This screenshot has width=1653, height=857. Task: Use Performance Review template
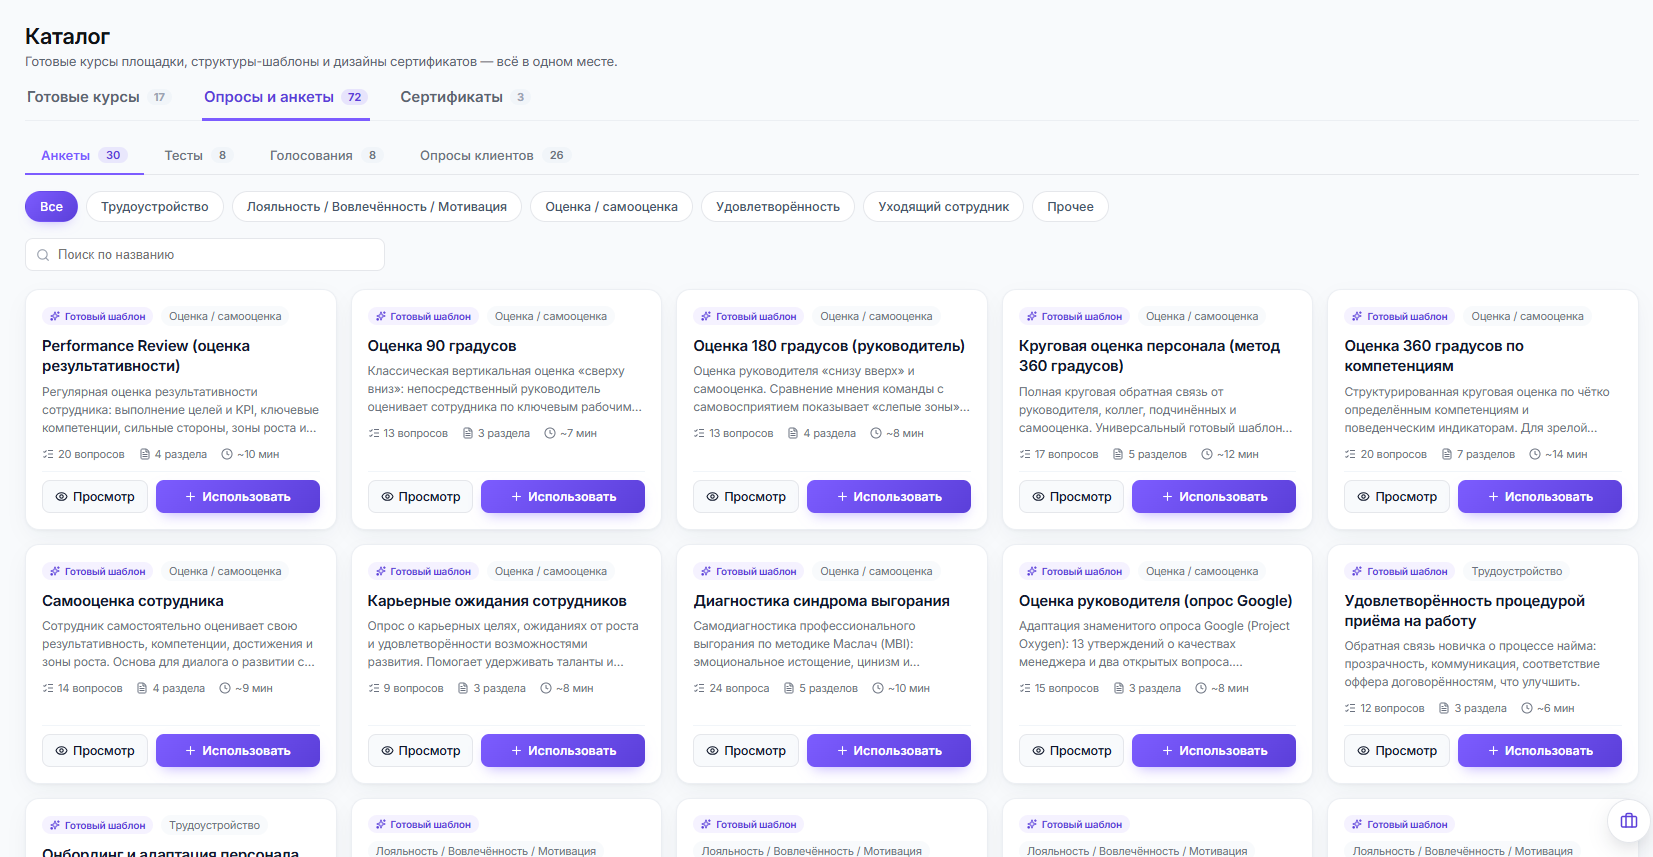(x=238, y=497)
